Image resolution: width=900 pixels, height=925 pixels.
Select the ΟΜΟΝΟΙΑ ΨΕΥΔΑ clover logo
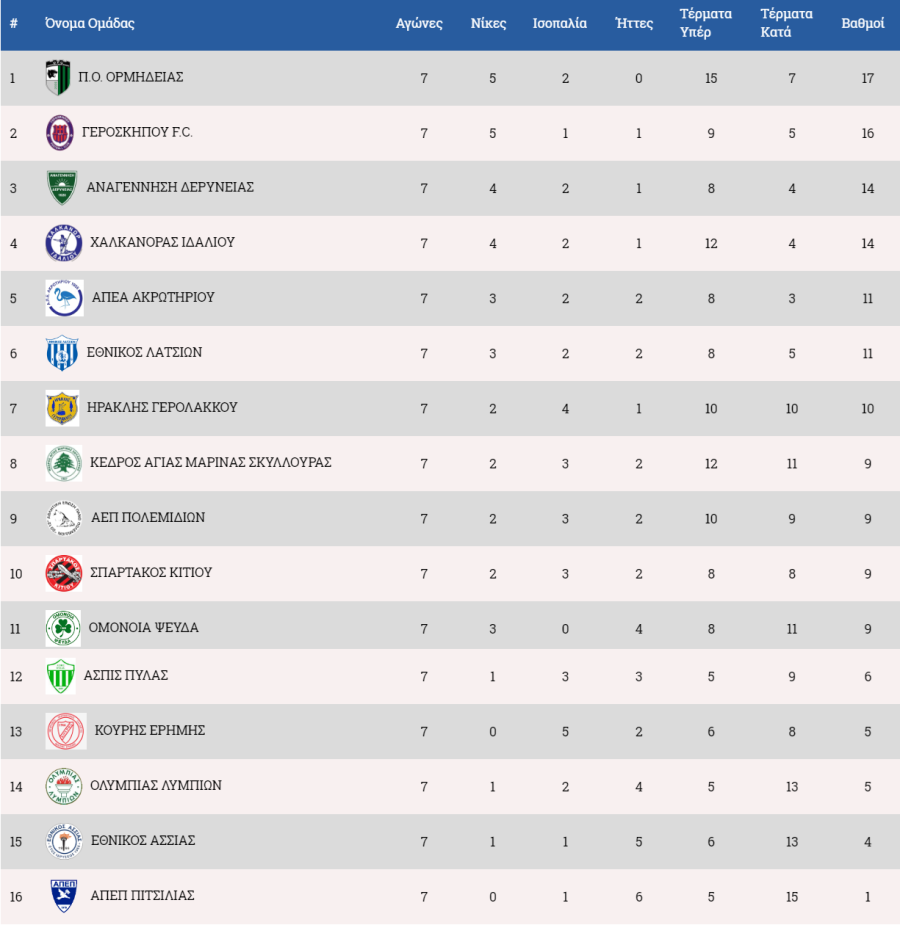(x=63, y=628)
